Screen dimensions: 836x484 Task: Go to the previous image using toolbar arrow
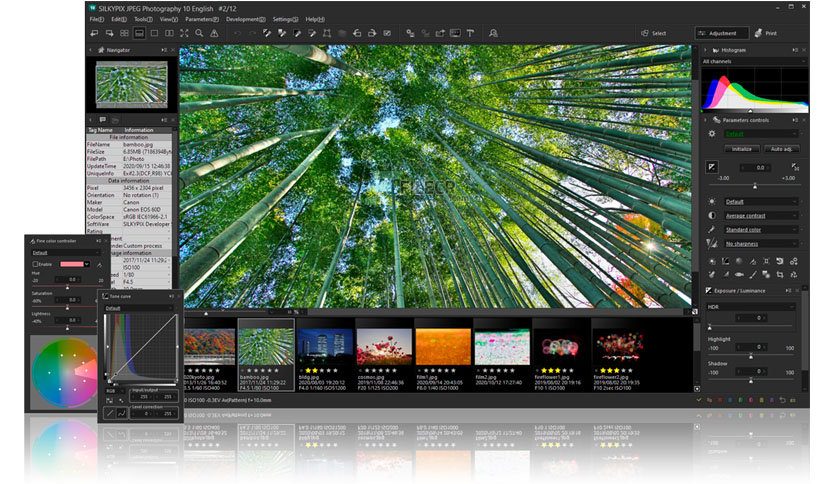point(94,33)
